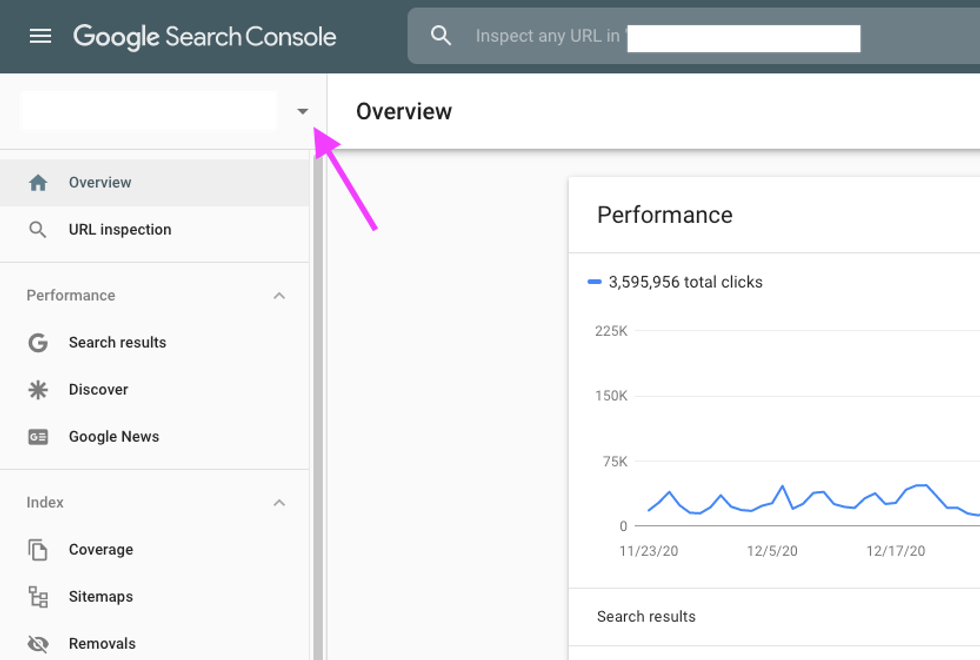Open Search results row in Performance card
This screenshot has width=980, height=660.
pyautogui.click(x=646, y=617)
